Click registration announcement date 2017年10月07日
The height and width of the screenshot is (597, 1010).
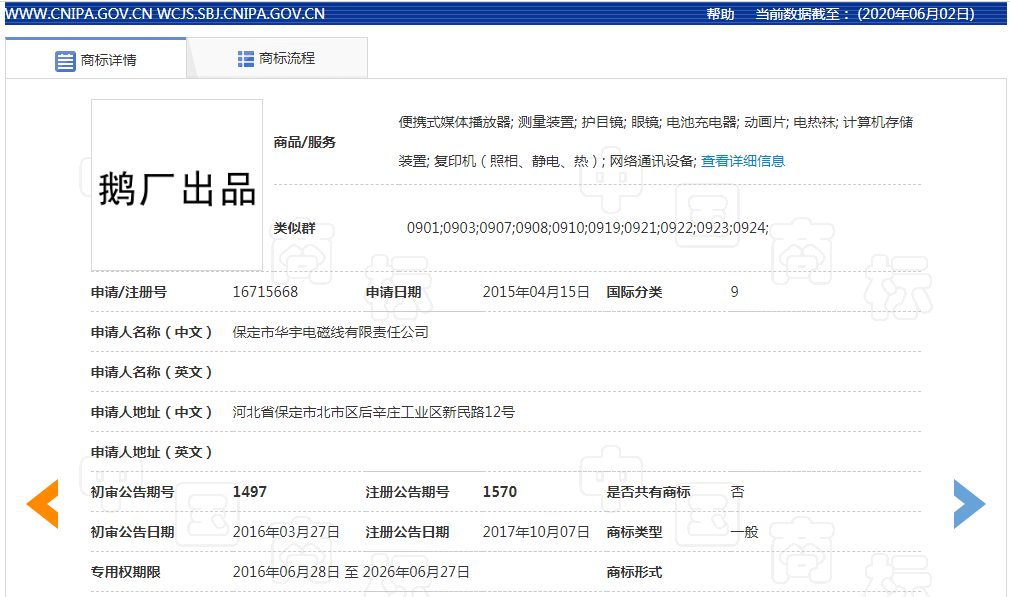tap(536, 532)
